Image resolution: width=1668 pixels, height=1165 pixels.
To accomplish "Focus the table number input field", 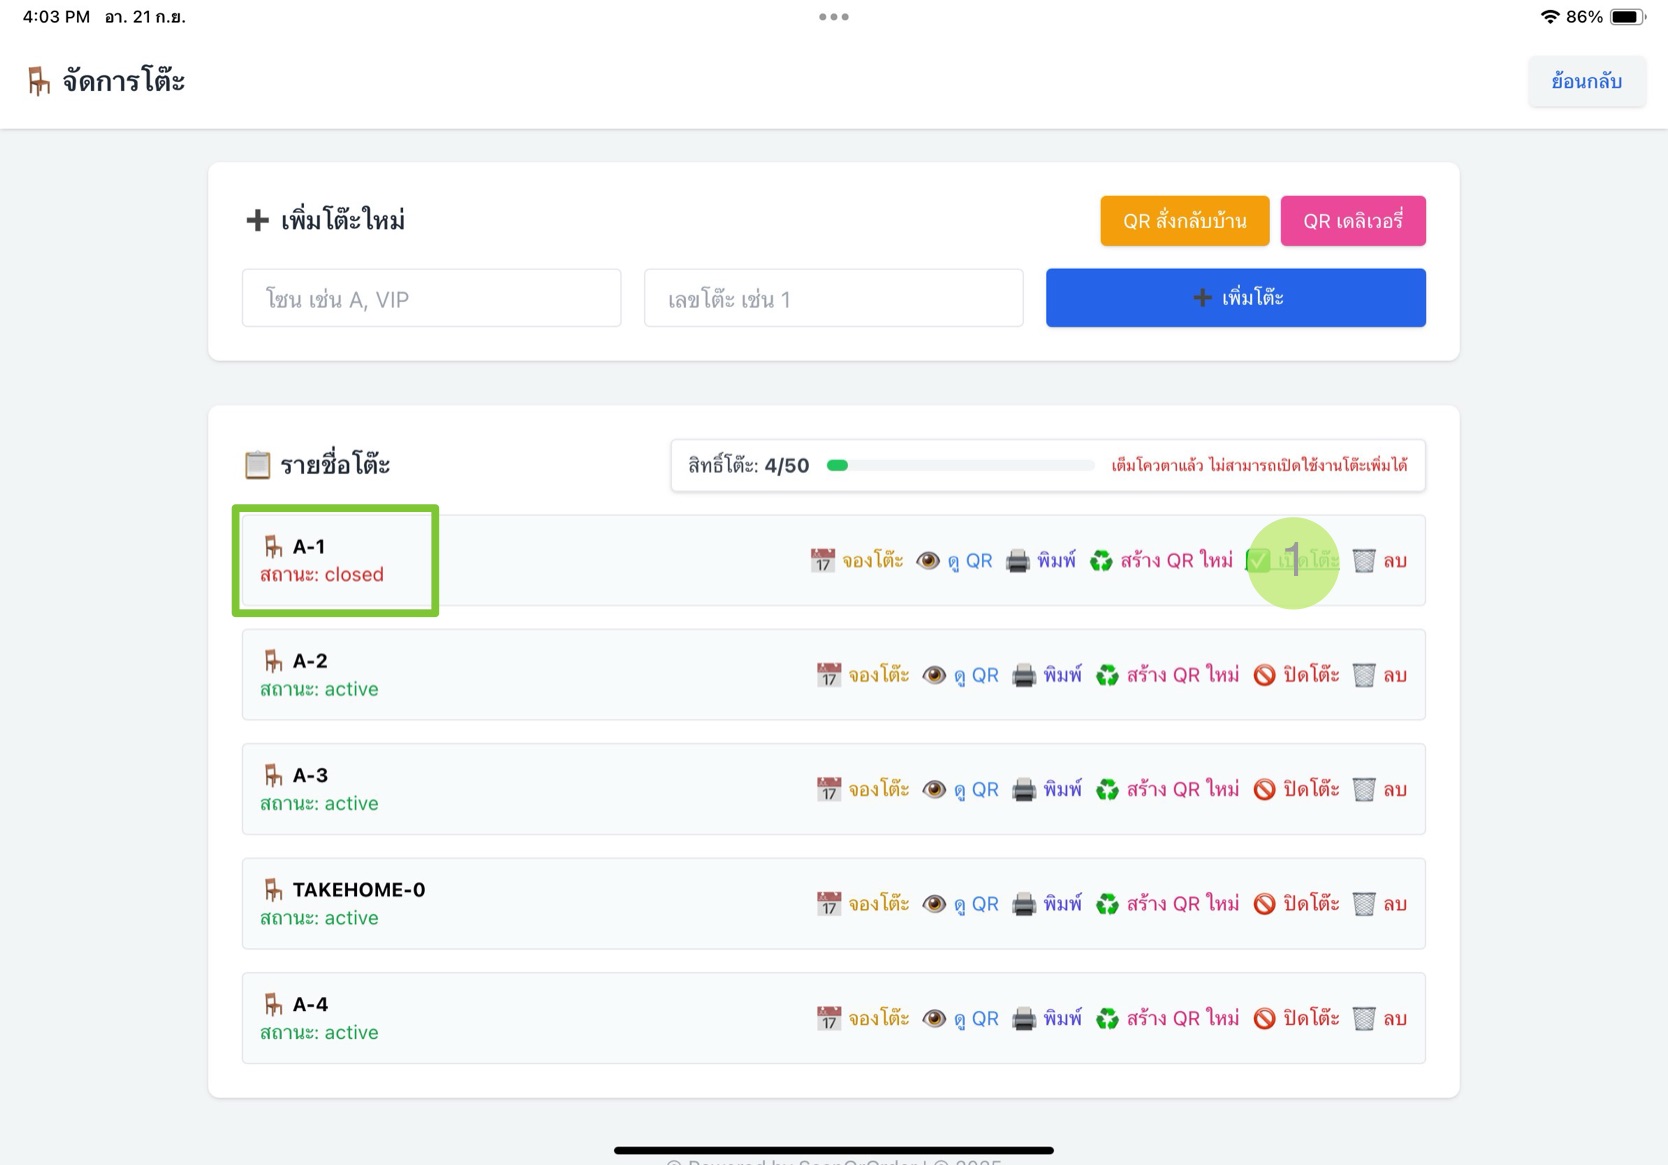I will (x=833, y=298).
